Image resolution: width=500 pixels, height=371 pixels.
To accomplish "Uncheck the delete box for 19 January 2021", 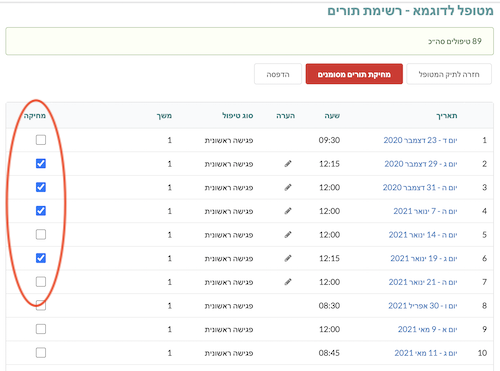I will (x=41, y=258).
